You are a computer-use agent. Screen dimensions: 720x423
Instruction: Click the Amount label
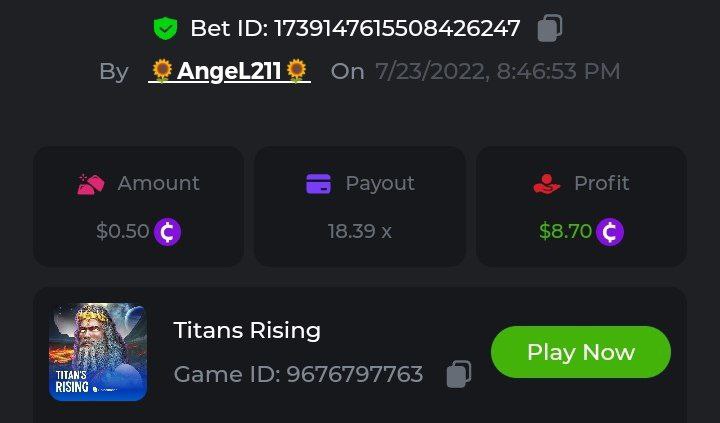point(158,183)
